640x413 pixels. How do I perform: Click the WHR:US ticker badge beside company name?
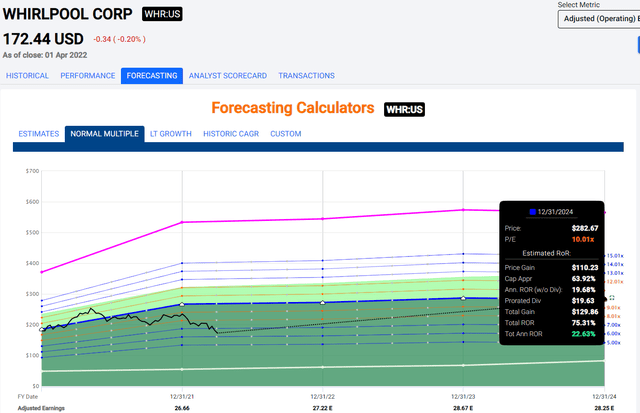click(162, 14)
